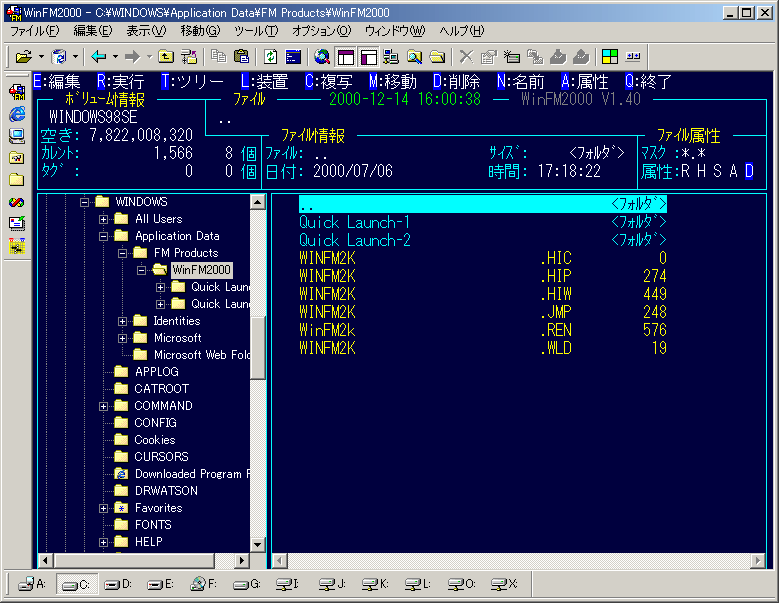Click the file list horizontal scrollbar track

(519, 561)
